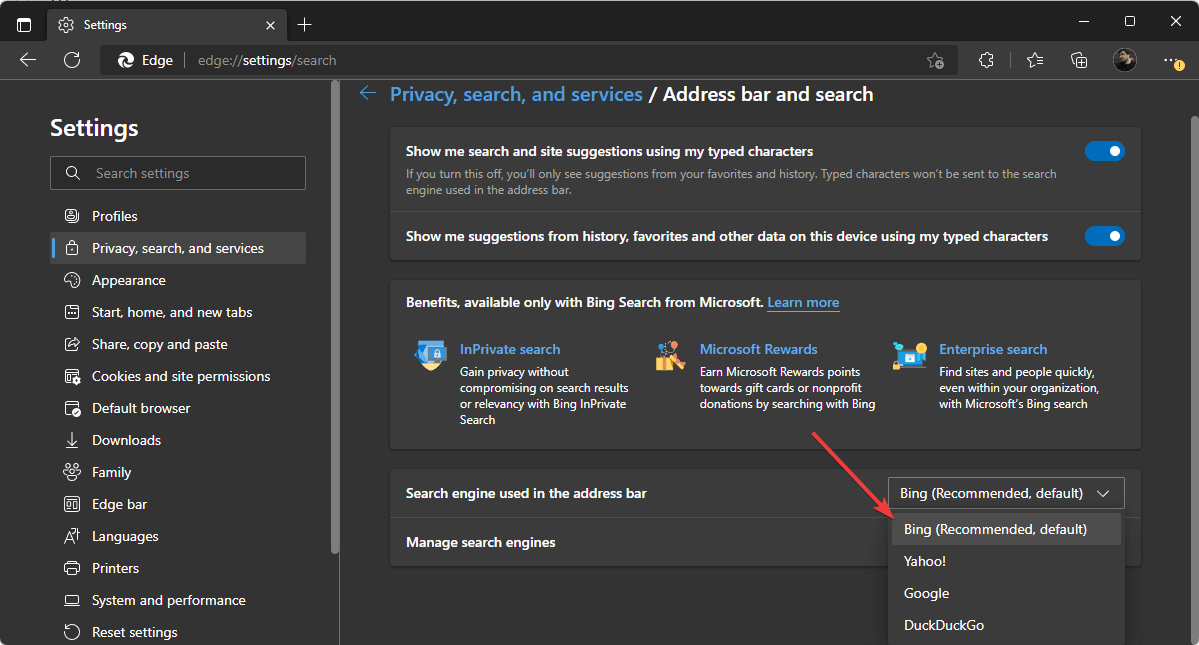Open System and performance settings
This screenshot has width=1199, height=645.
click(178, 600)
